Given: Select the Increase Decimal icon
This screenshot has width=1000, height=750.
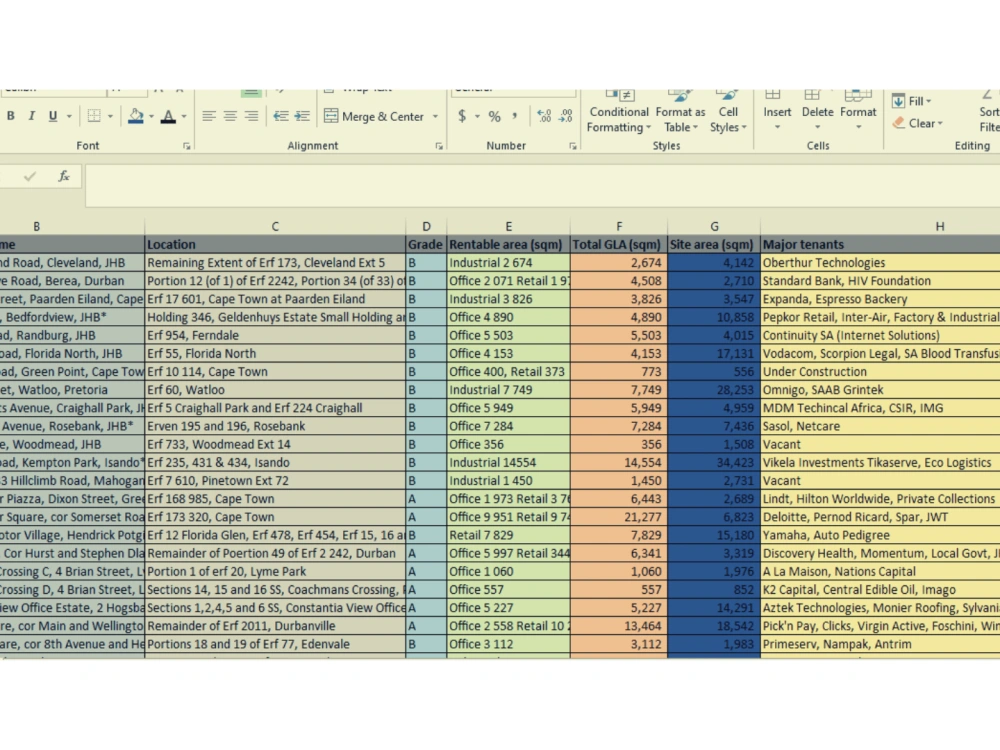Looking at the screenshot, I should tap(543, 114).
